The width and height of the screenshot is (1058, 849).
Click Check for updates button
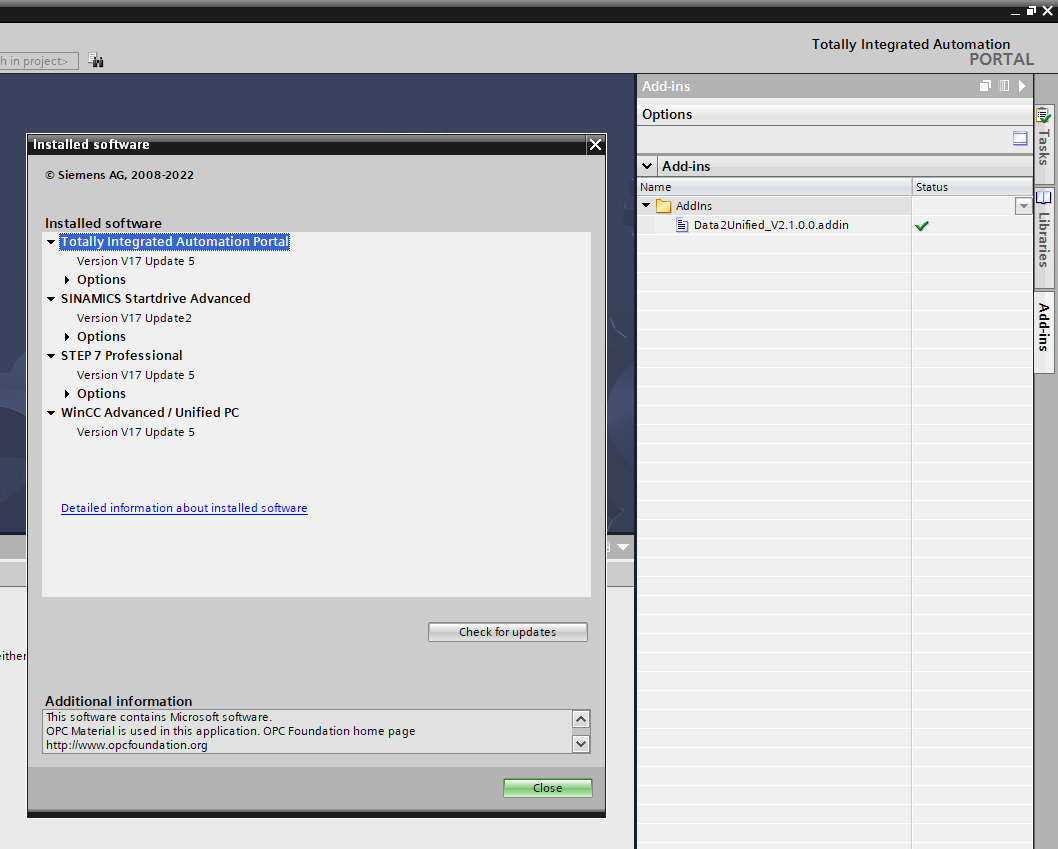point(507,632)
